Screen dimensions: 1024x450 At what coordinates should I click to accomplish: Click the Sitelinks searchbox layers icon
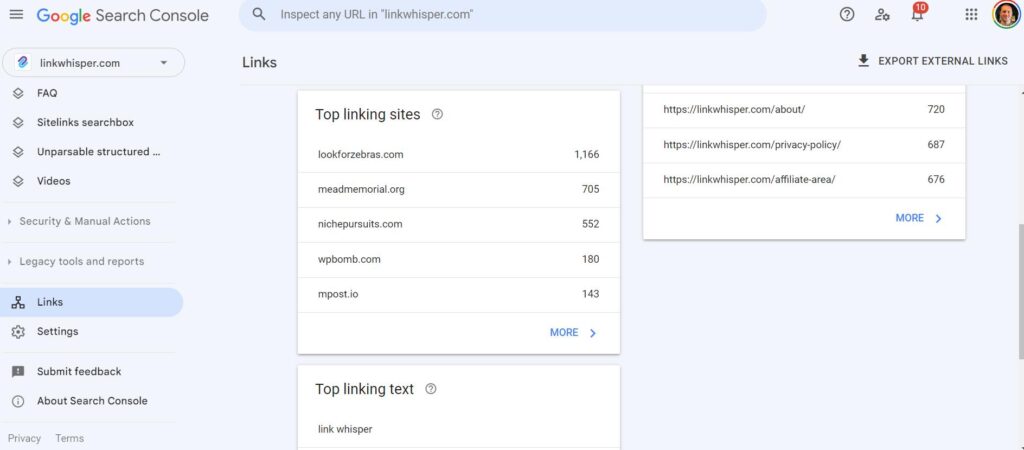tap(18, 123)
